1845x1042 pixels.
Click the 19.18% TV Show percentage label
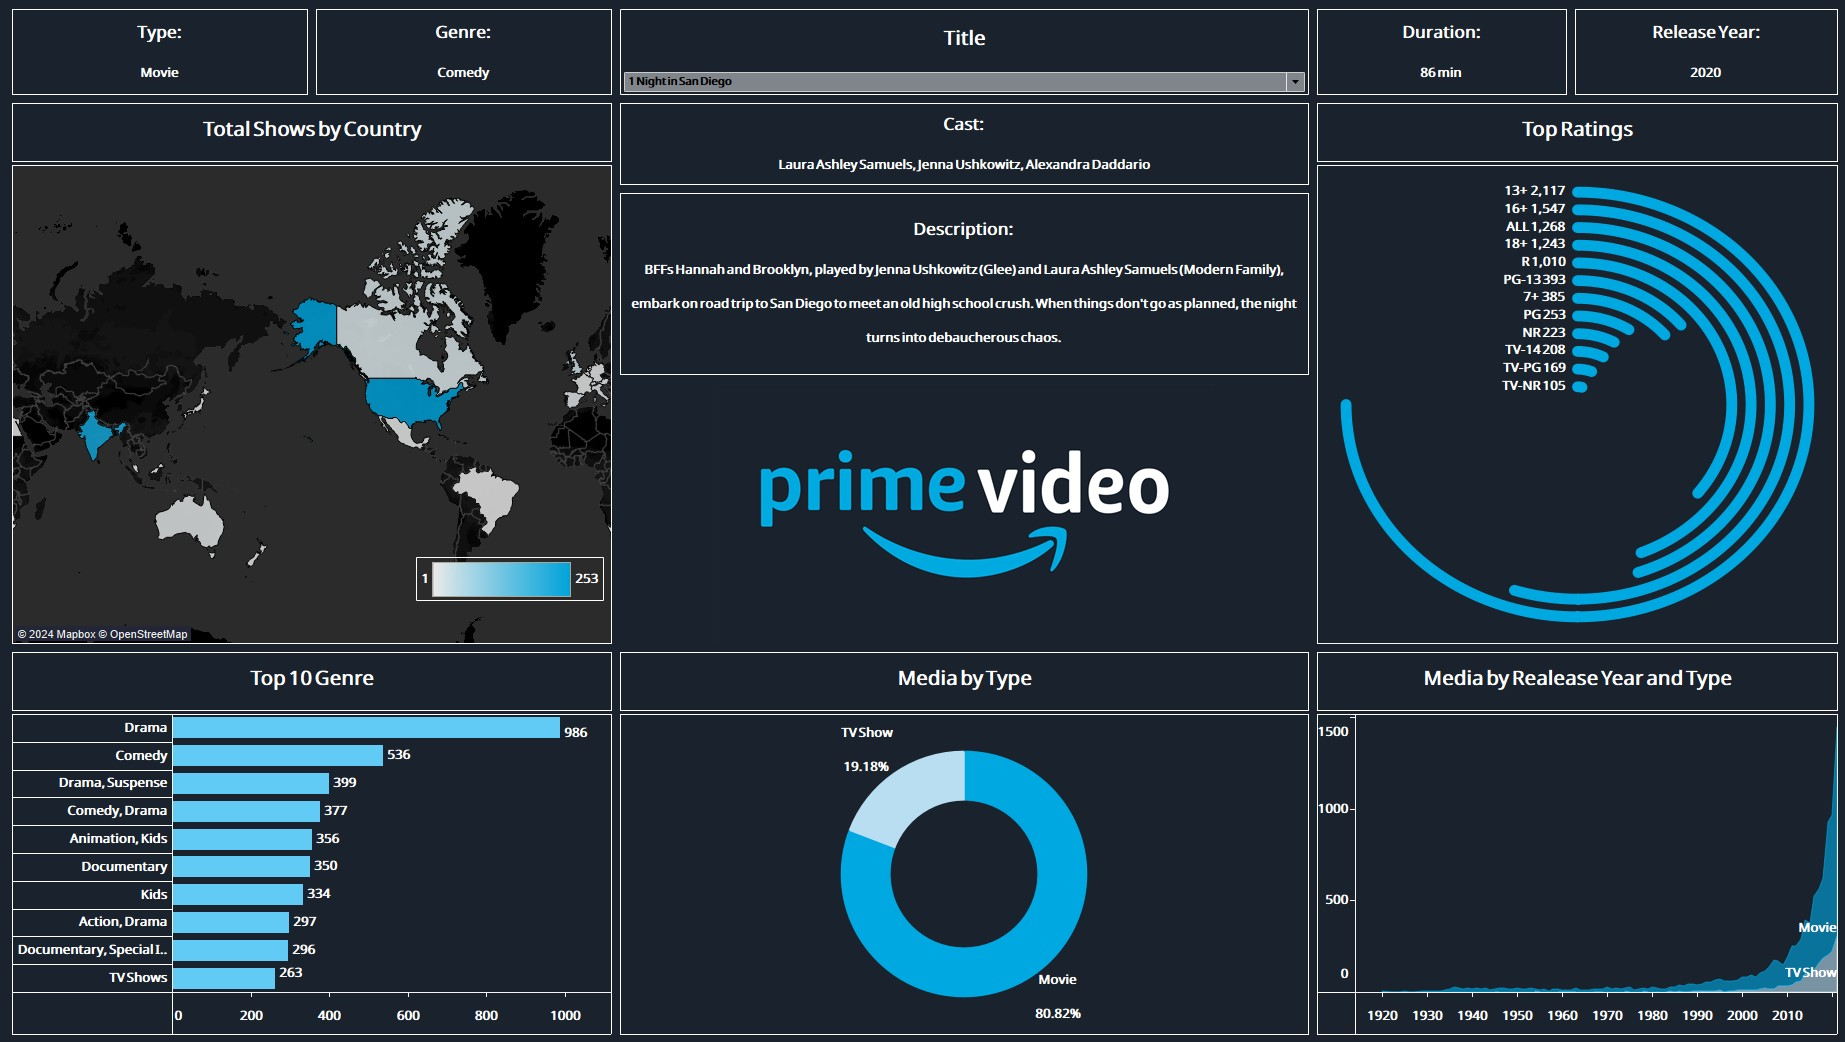[x=866, y=767]
